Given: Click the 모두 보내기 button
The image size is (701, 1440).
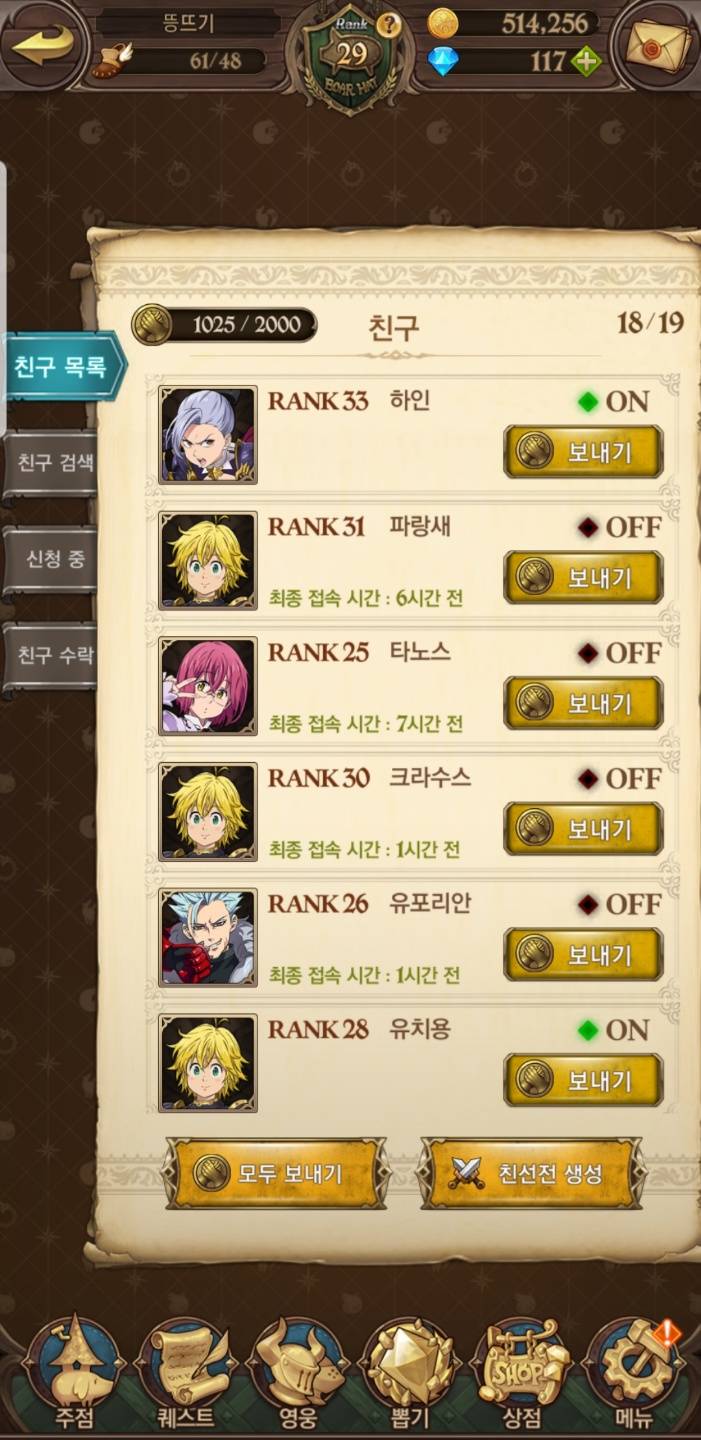Looking at the screenshot, I should 275,1172.
